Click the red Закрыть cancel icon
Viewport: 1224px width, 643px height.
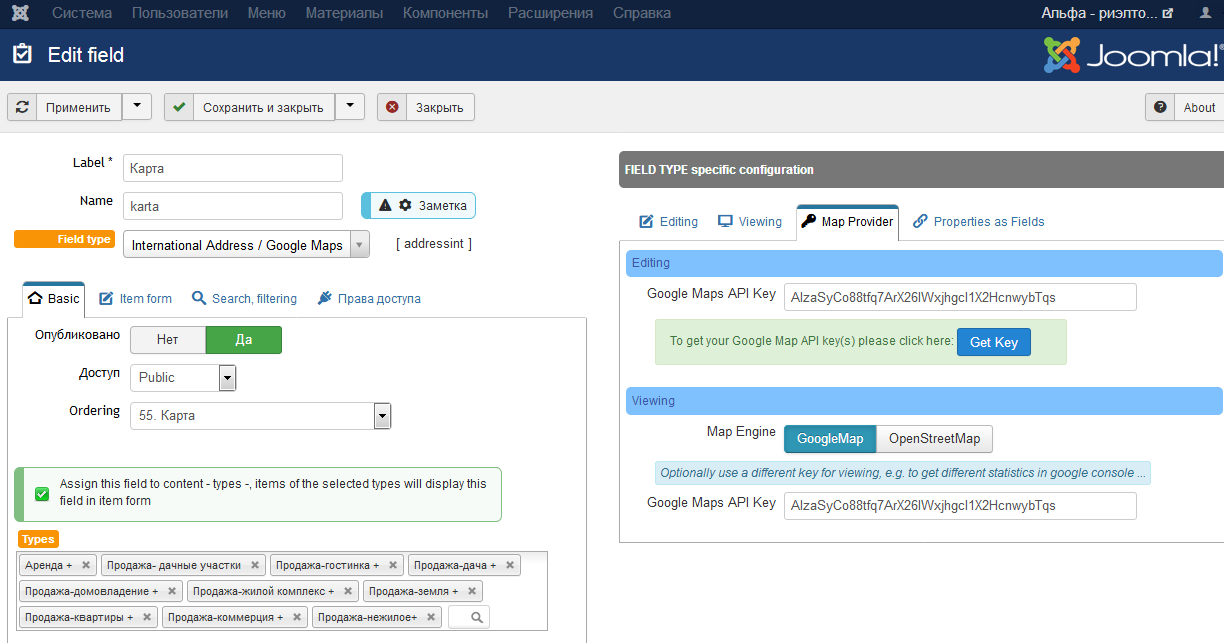click(x=392, y=107)
